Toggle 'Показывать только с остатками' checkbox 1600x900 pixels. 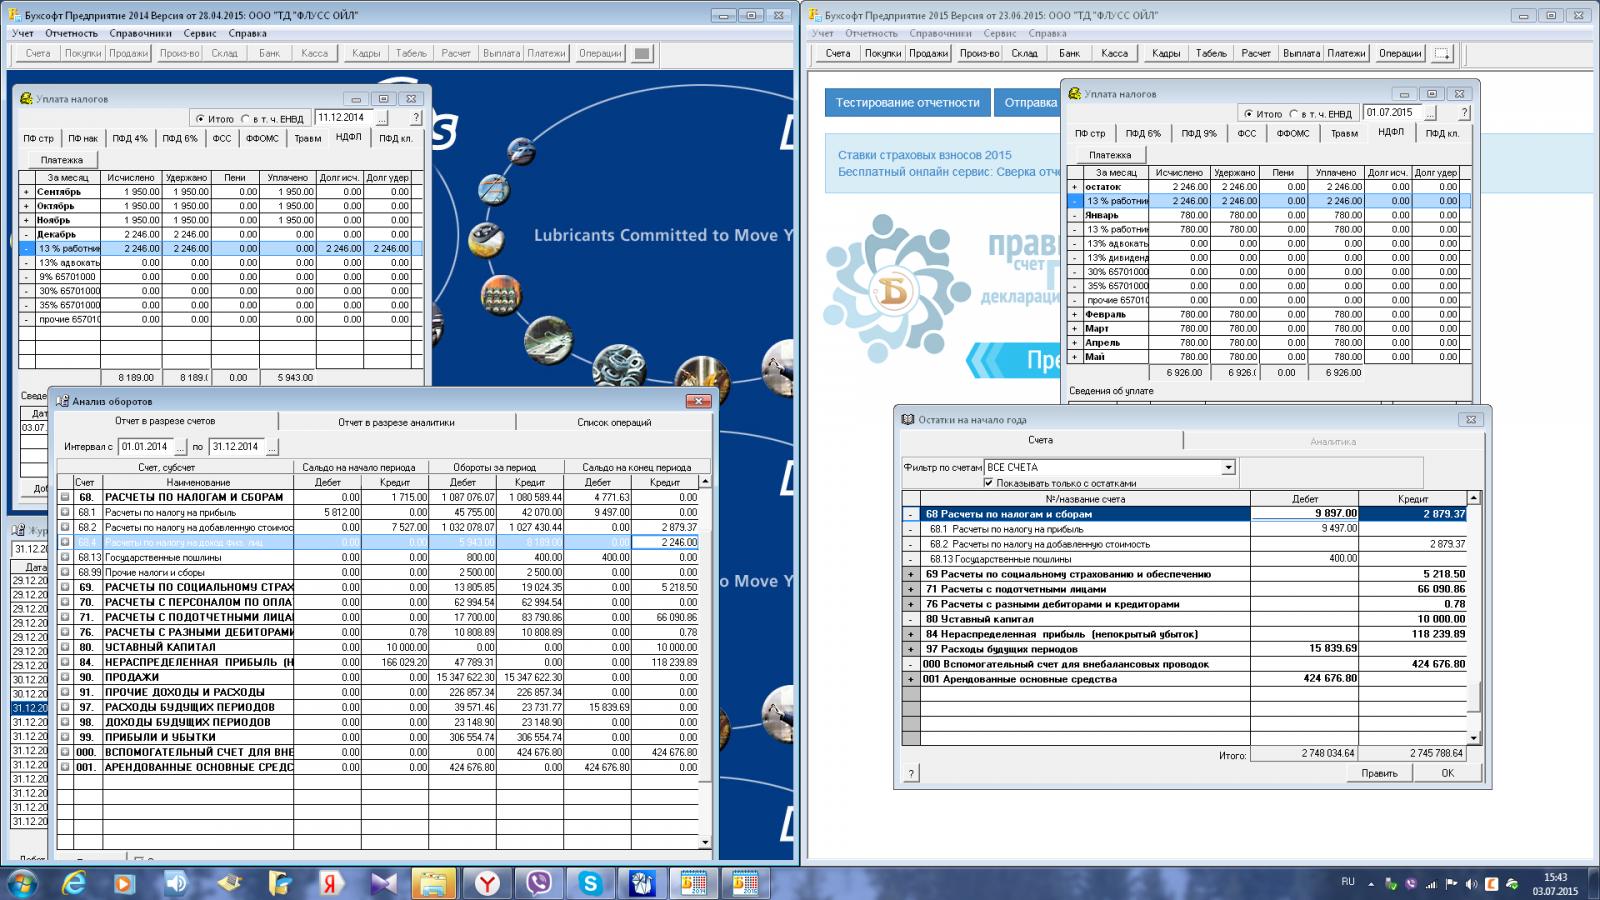(989, 483)
